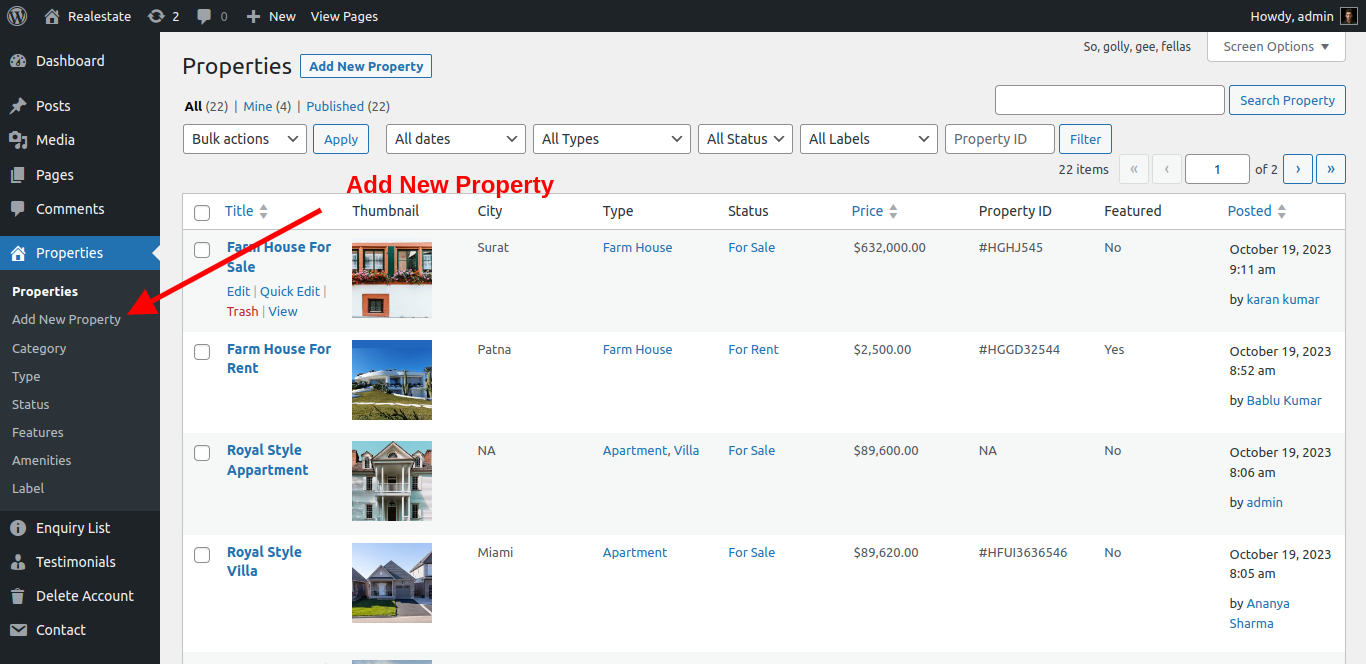Tick the Royal Style Villa row checkbox
1366x664 pixels.
click(x=202, y=555)
